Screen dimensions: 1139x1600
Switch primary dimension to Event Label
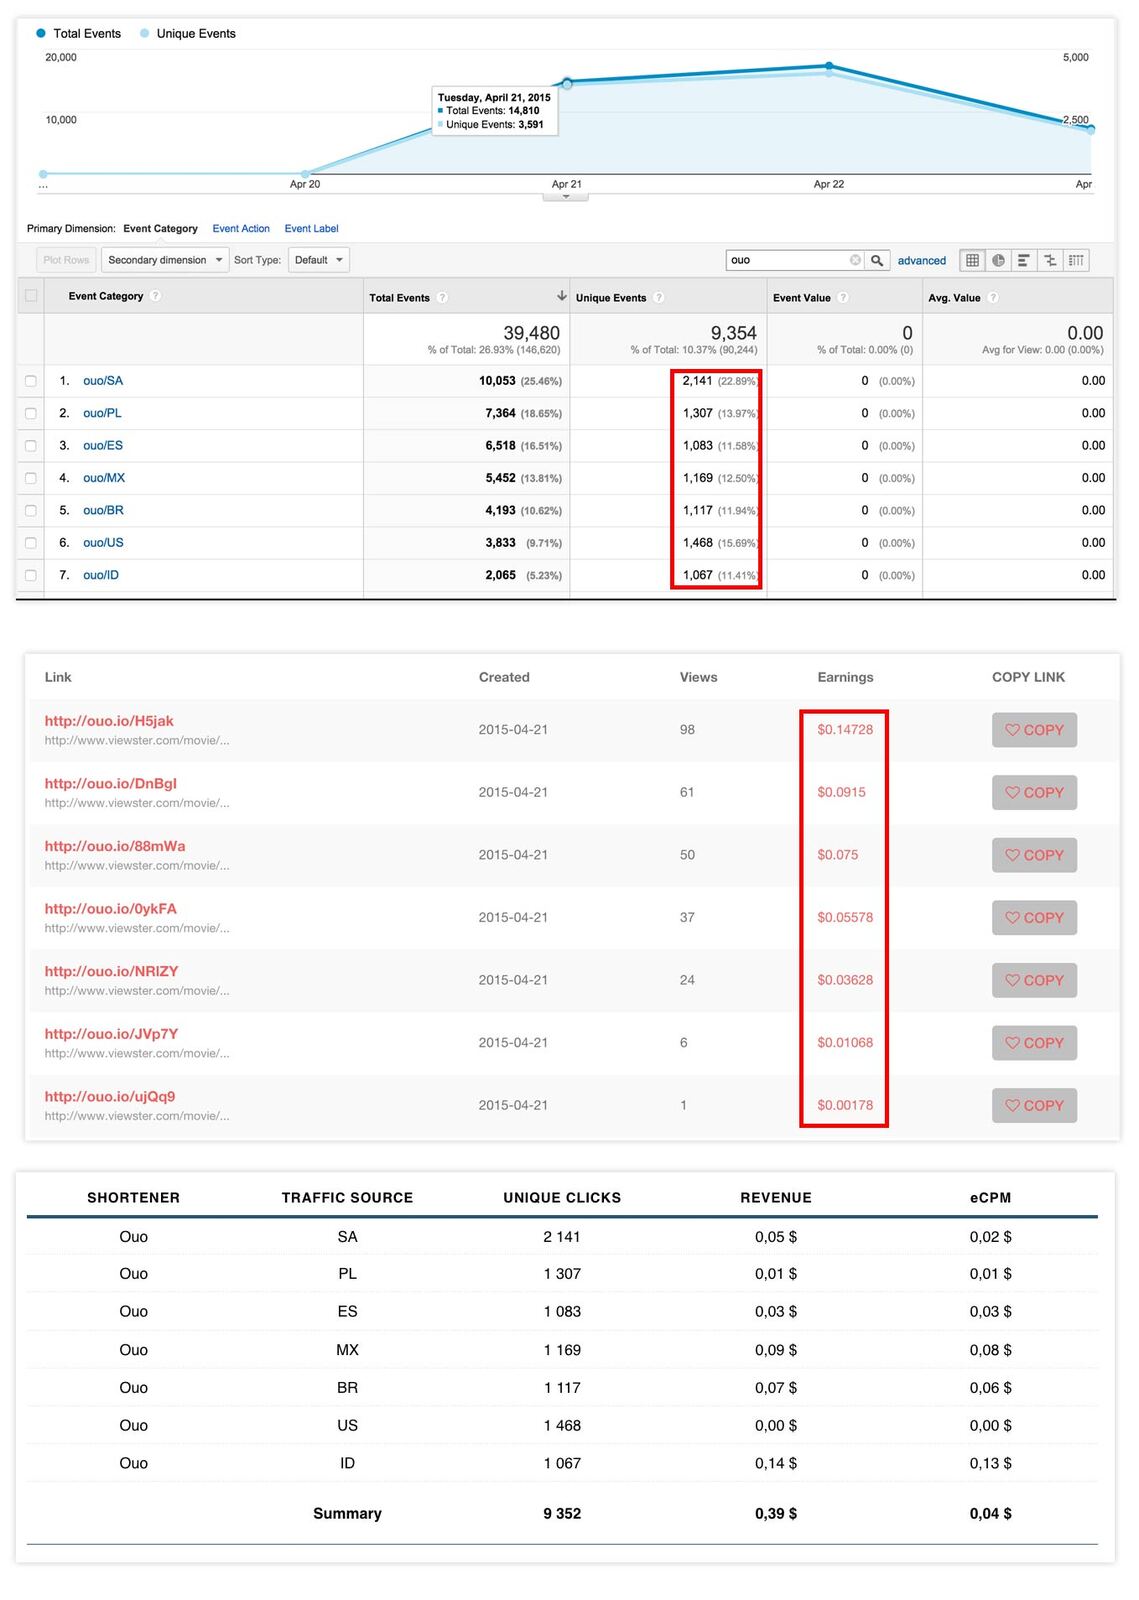[x=311, y=229]
